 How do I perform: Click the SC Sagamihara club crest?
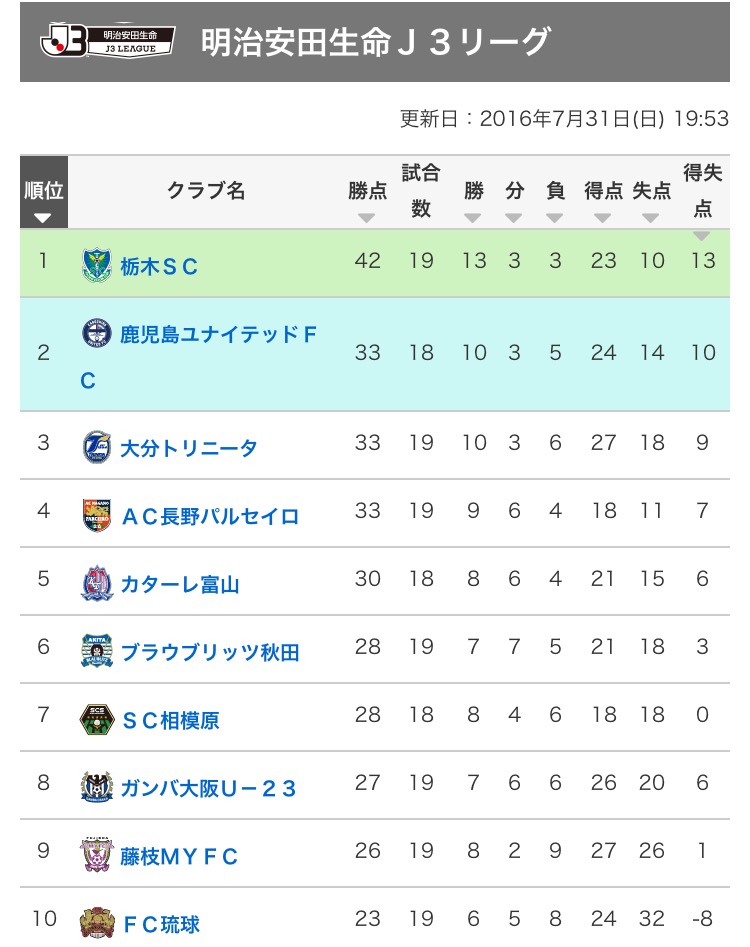(97, 720)
